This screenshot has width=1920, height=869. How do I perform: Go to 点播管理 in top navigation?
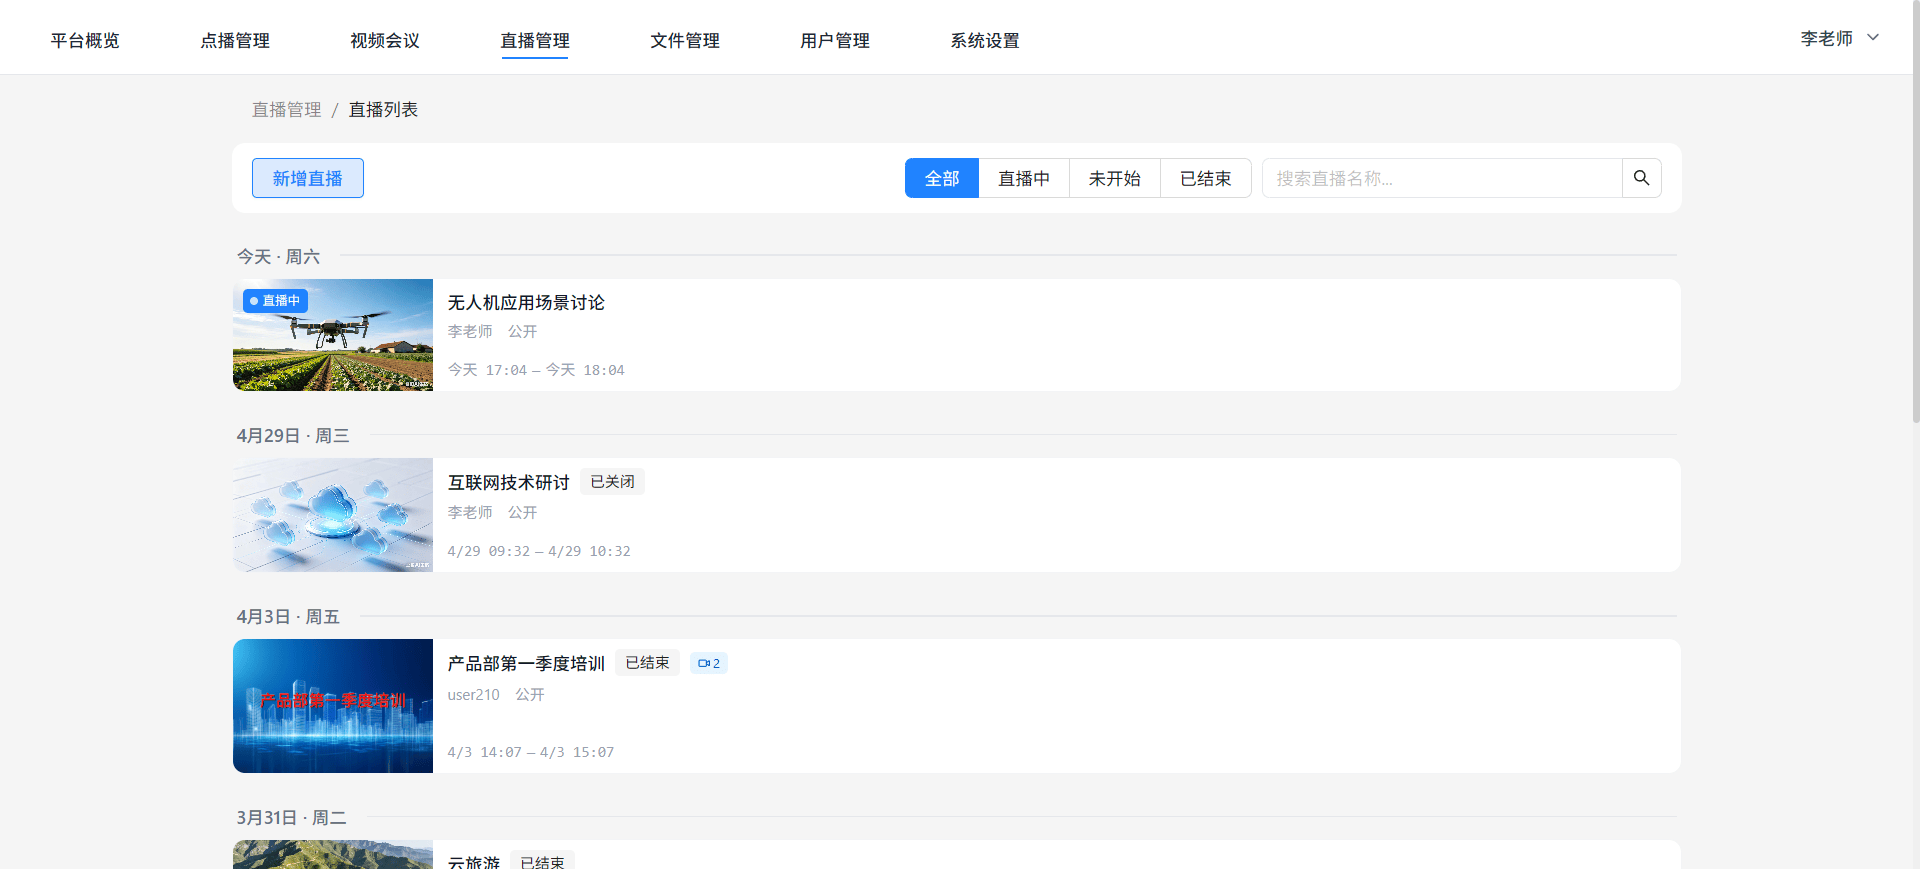(235, 40)
